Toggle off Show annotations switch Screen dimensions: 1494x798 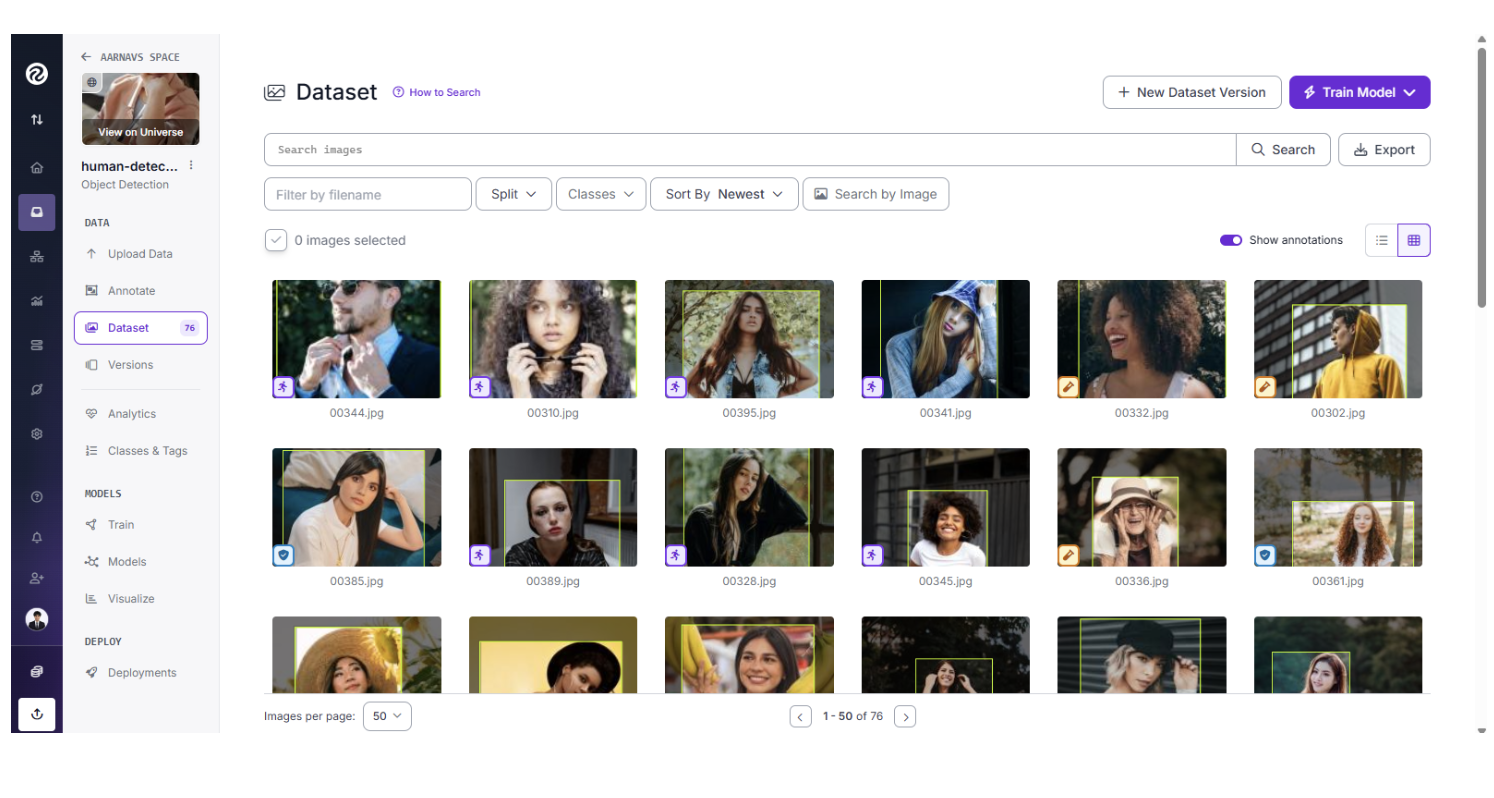1230,240
